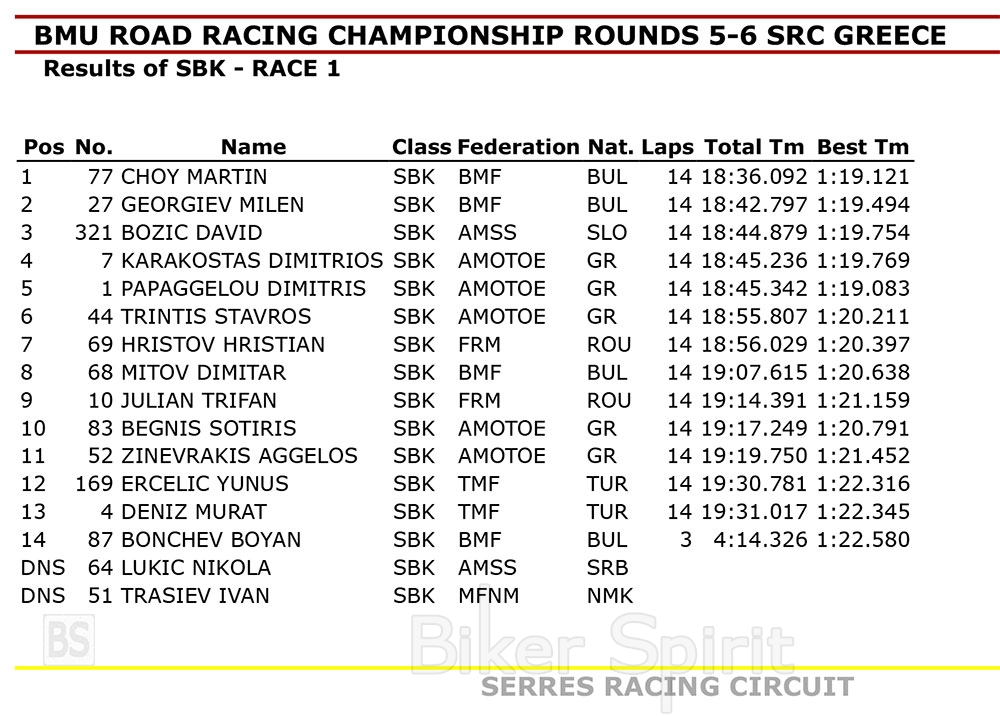Select the Laps column header
The height and width of the screenshot is (716, 1000).
[667, 147]
